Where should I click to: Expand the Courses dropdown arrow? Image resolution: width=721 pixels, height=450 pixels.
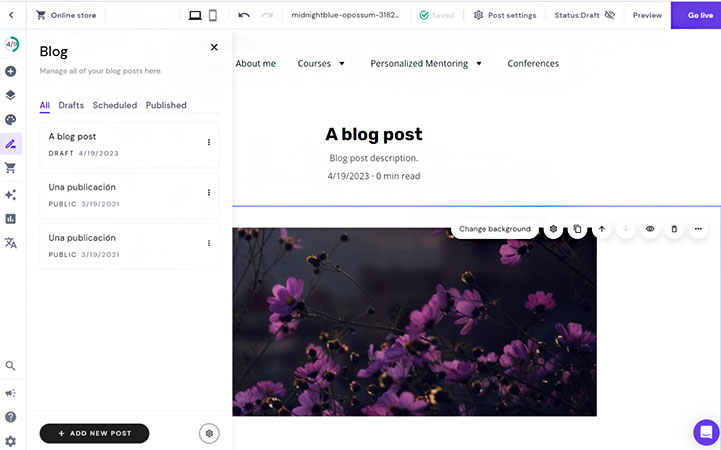(342, 63)
